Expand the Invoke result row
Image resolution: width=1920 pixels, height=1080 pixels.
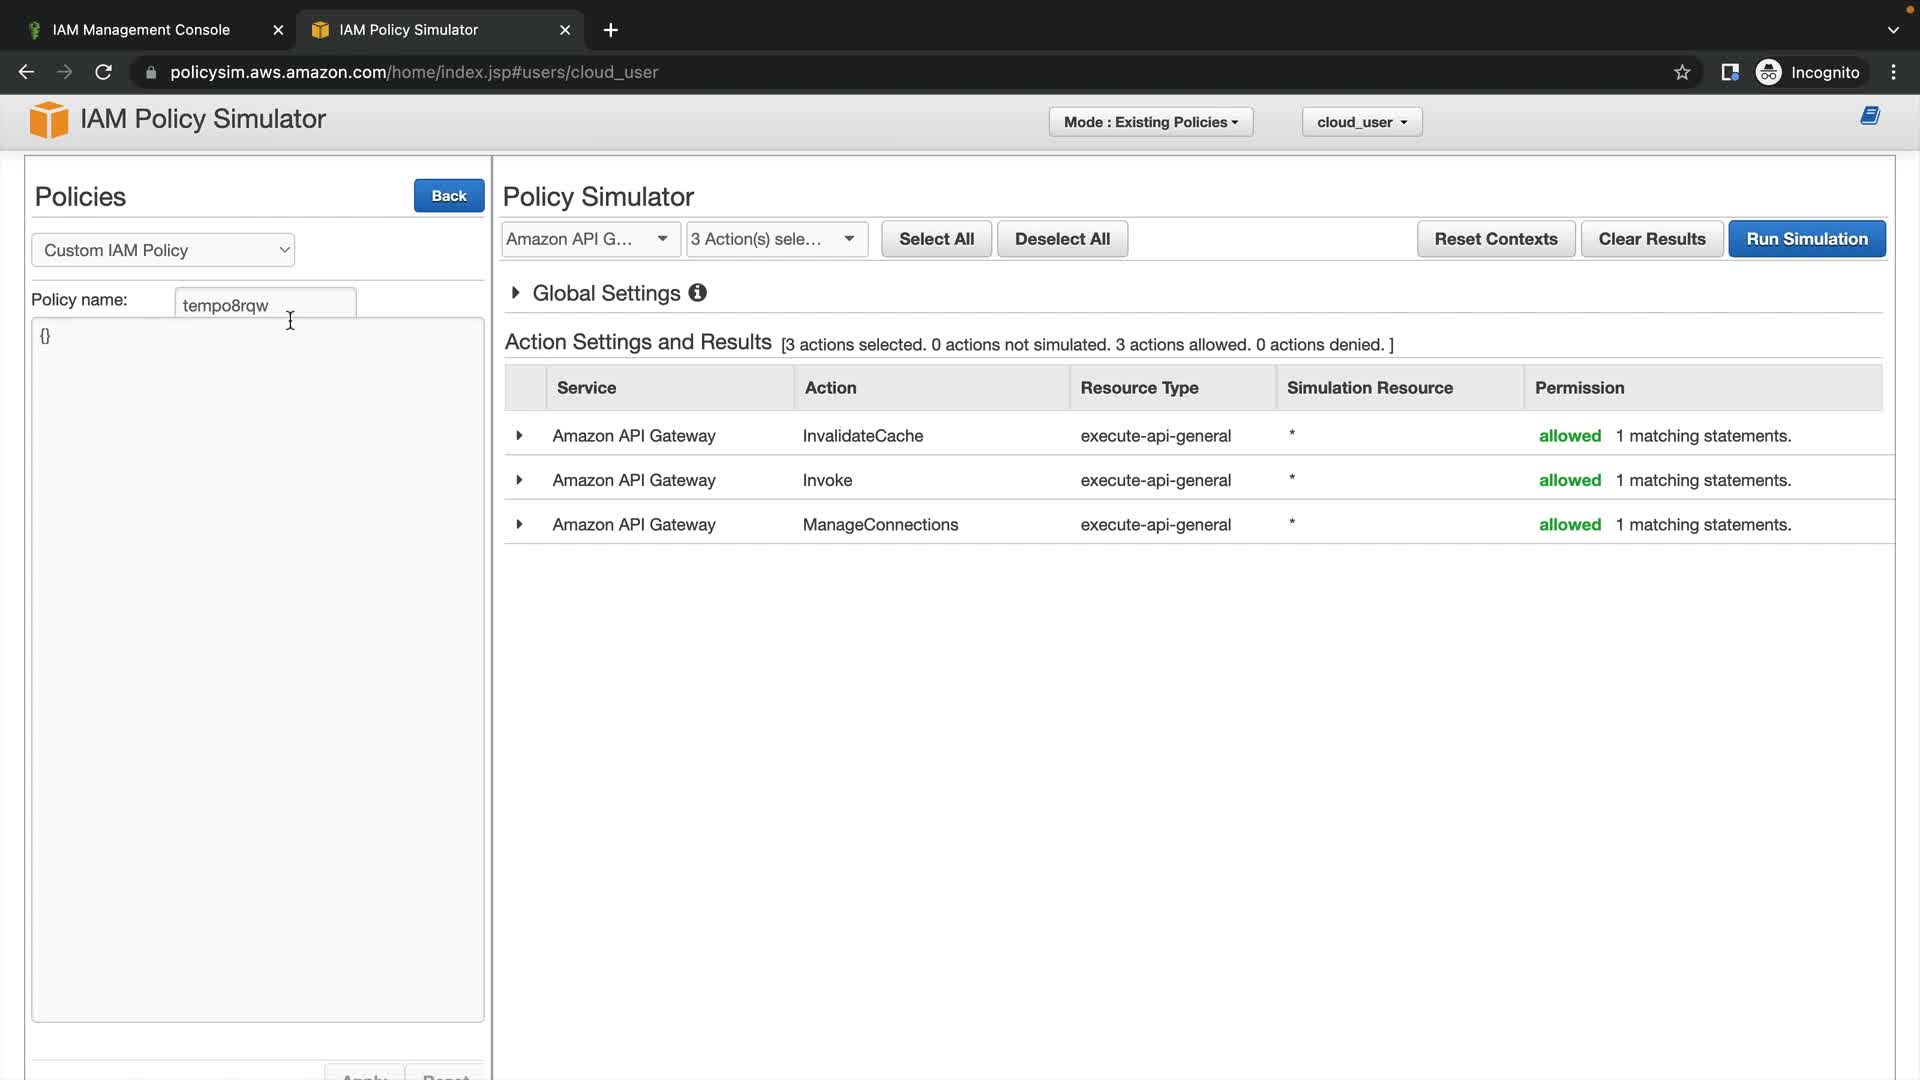click(x=519, y=480)
